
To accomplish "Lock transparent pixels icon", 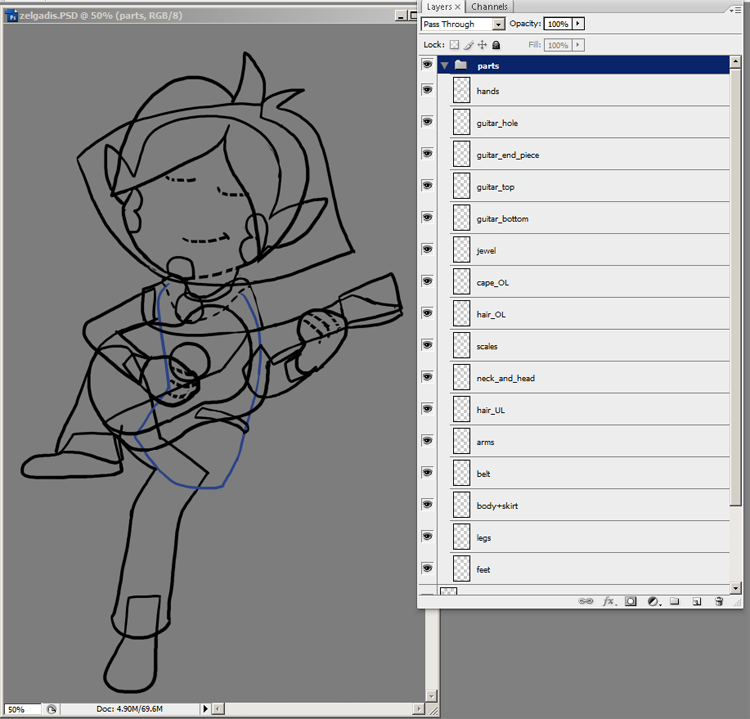I will [454, 45].
